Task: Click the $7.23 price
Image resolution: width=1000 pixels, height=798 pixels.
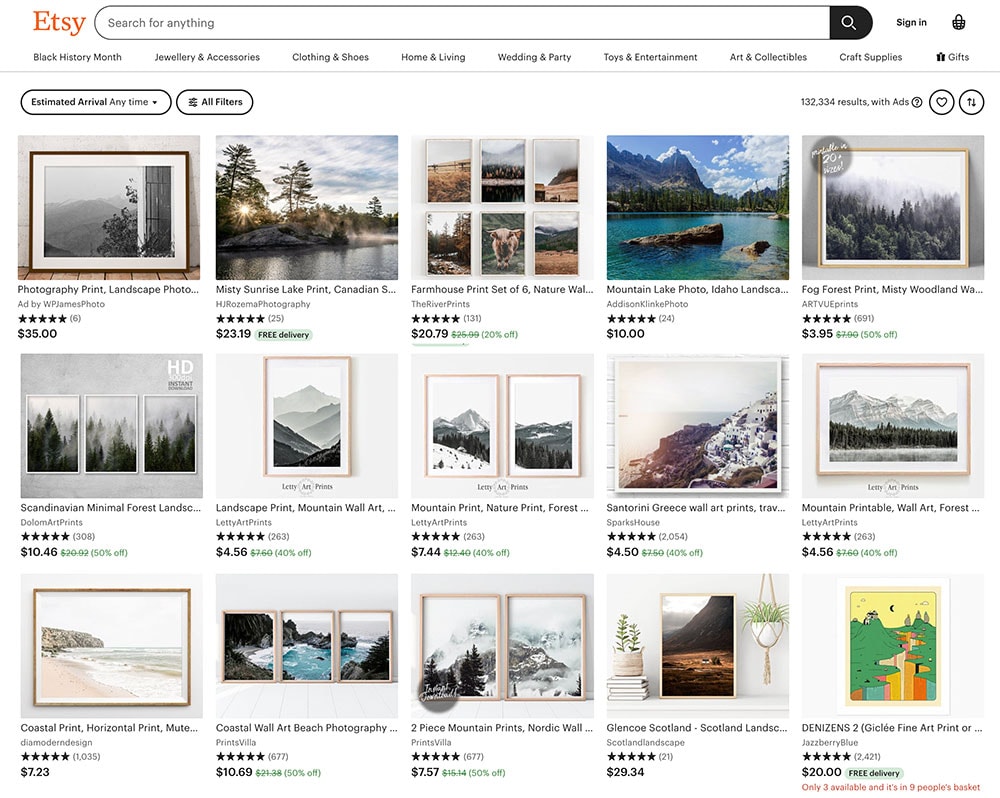Action: tap(35, 772)
